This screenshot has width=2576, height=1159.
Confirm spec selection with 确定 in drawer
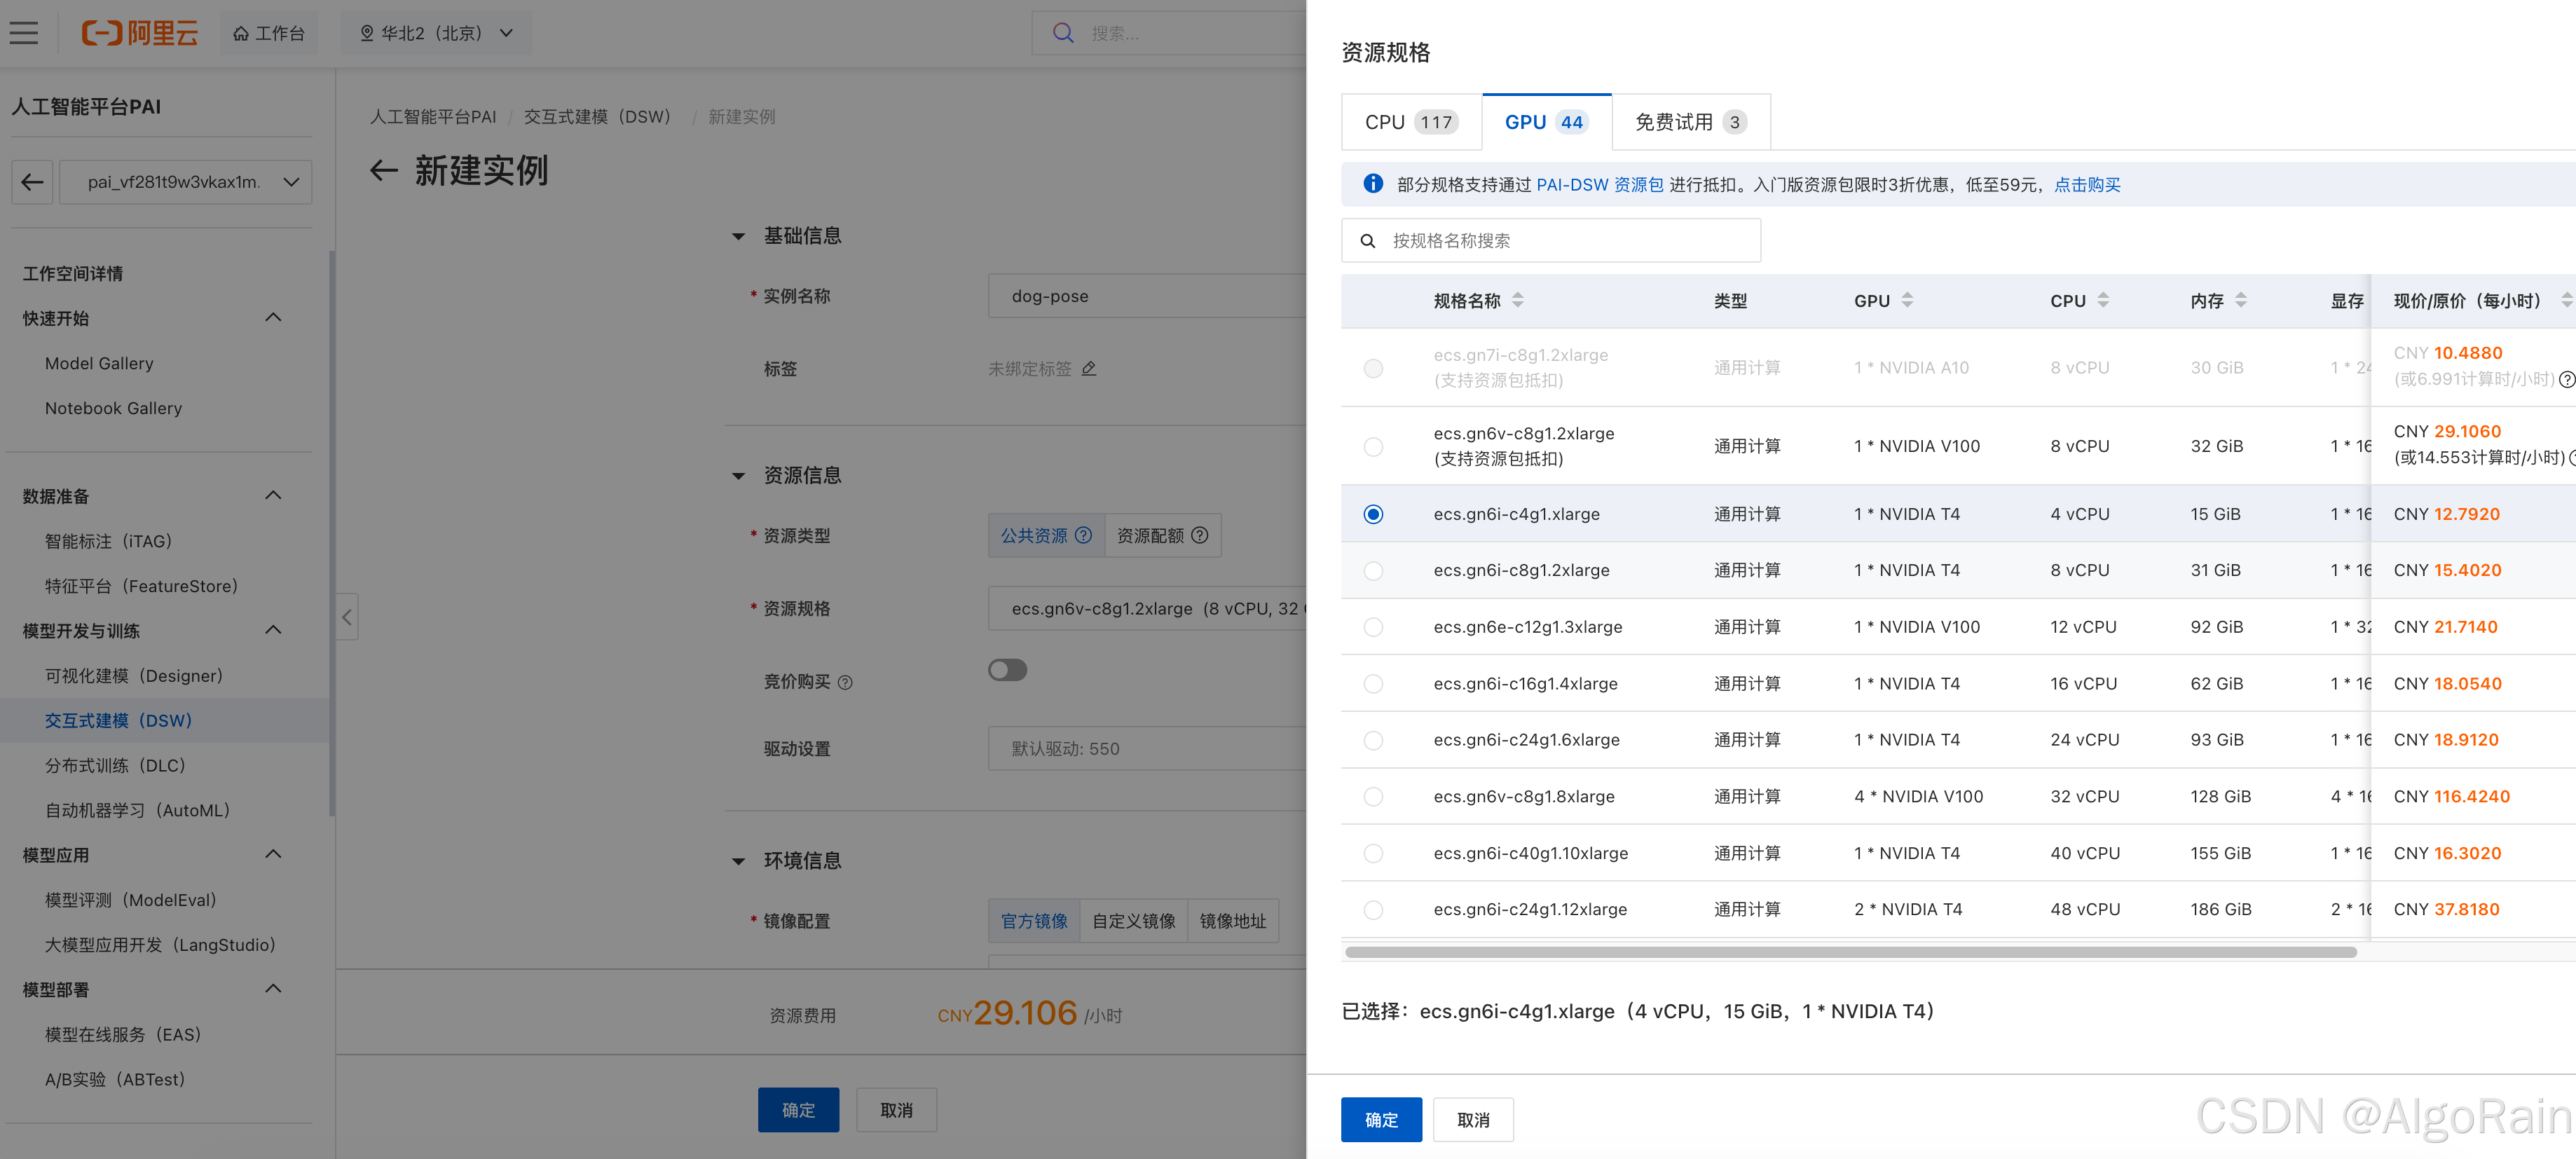coord(1381,1120)
